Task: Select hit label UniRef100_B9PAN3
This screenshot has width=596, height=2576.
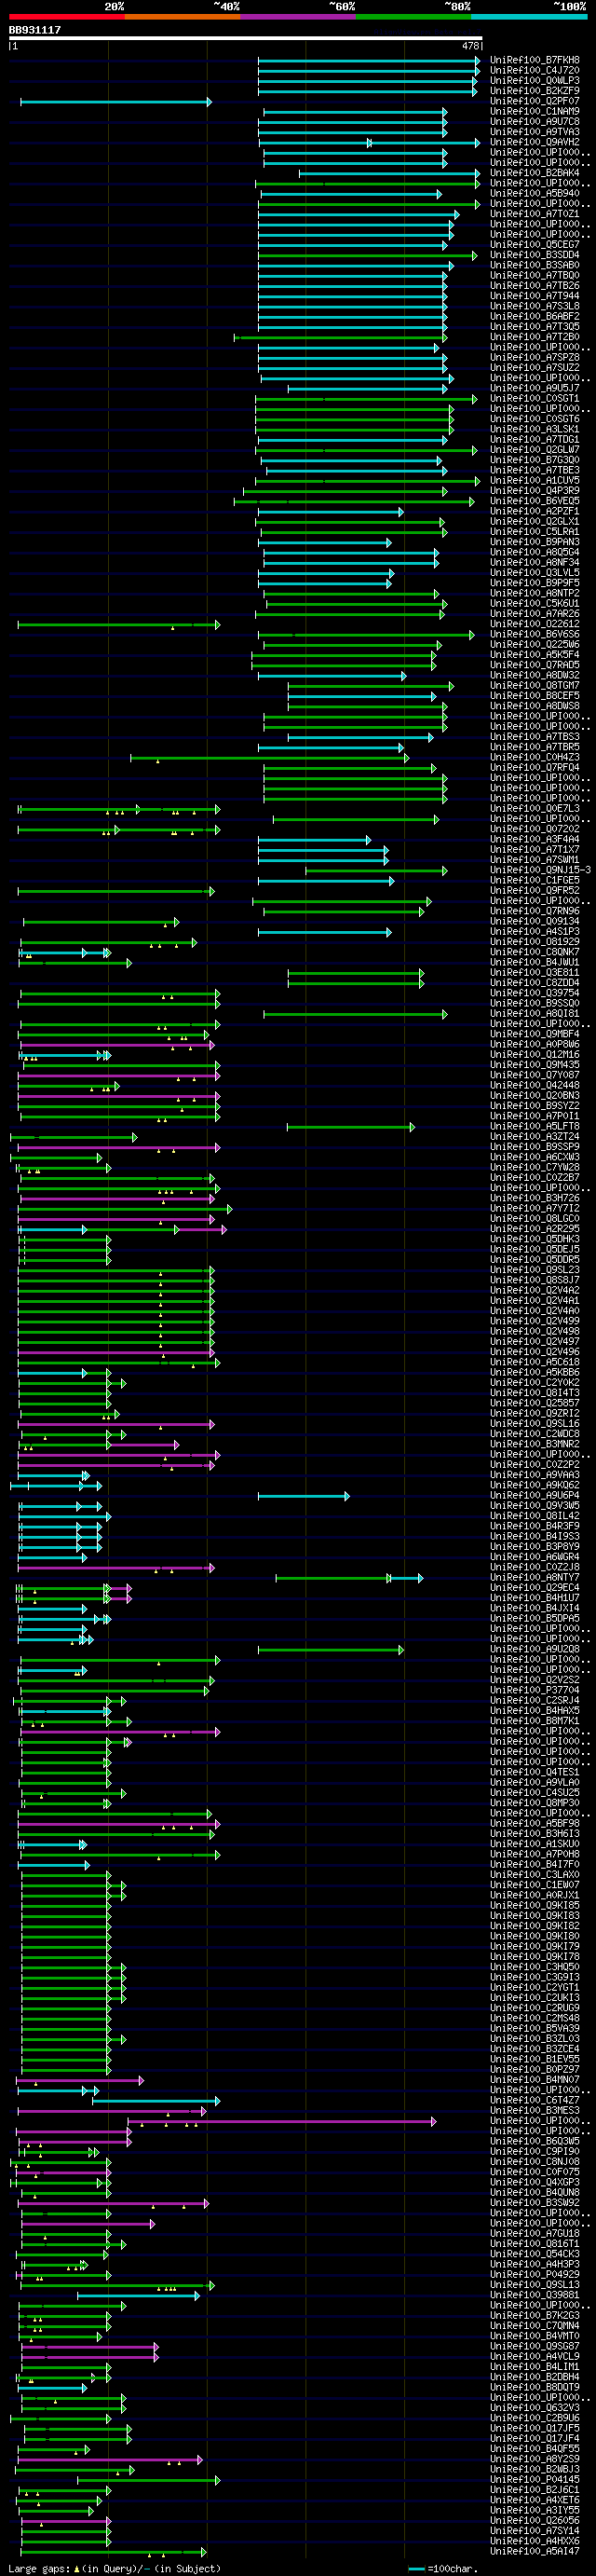Action: point(534,542)
